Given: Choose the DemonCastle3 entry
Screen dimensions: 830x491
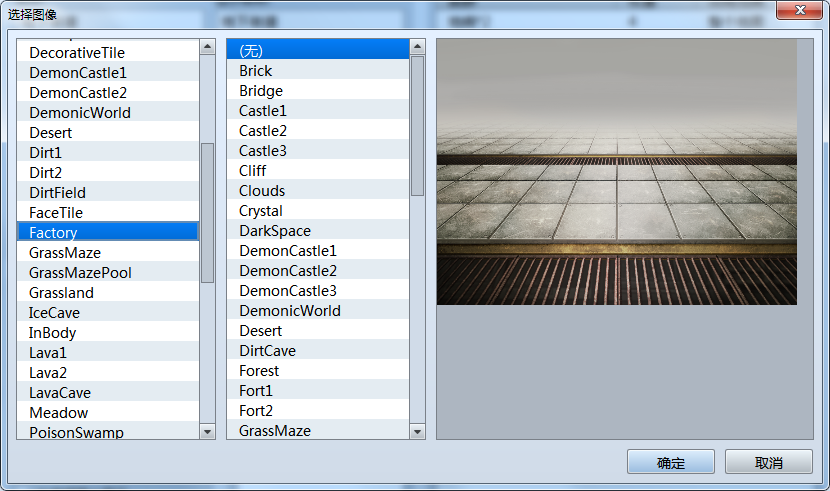Looking at the screenshot, I should [318, 290].
